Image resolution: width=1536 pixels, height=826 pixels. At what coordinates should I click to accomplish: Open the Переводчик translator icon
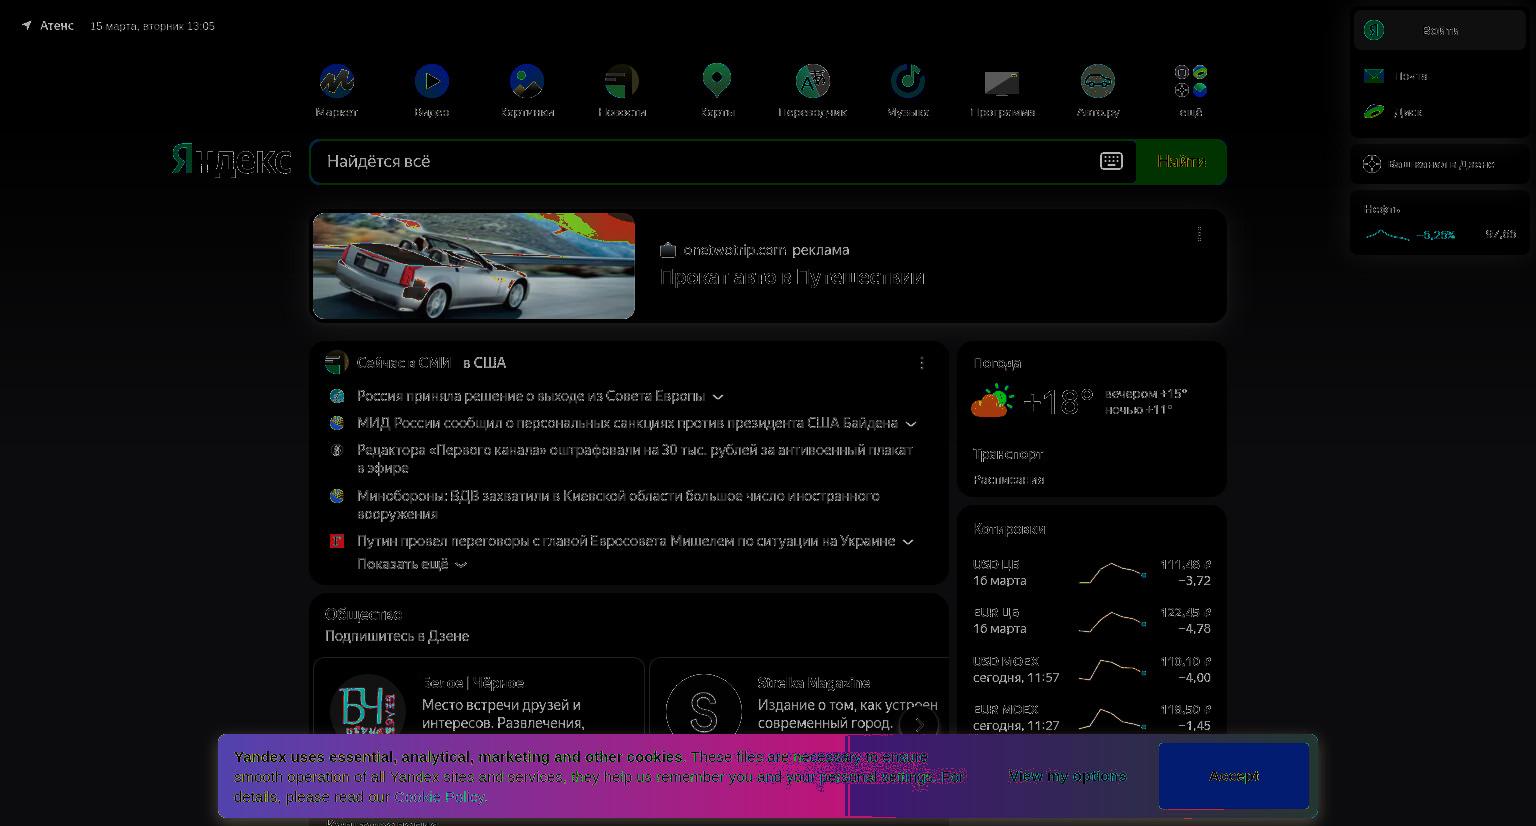click(813, 81)
